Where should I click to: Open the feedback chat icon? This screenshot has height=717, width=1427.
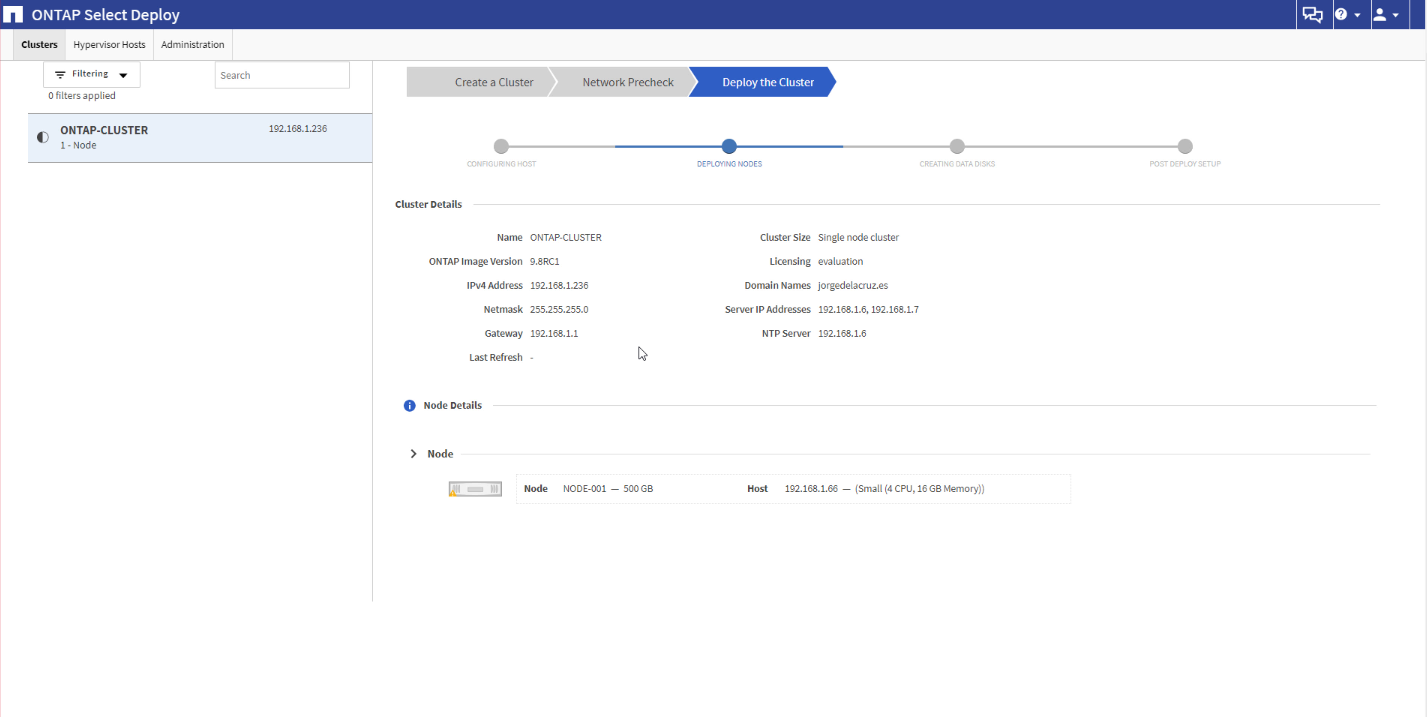coord(1311,15)
